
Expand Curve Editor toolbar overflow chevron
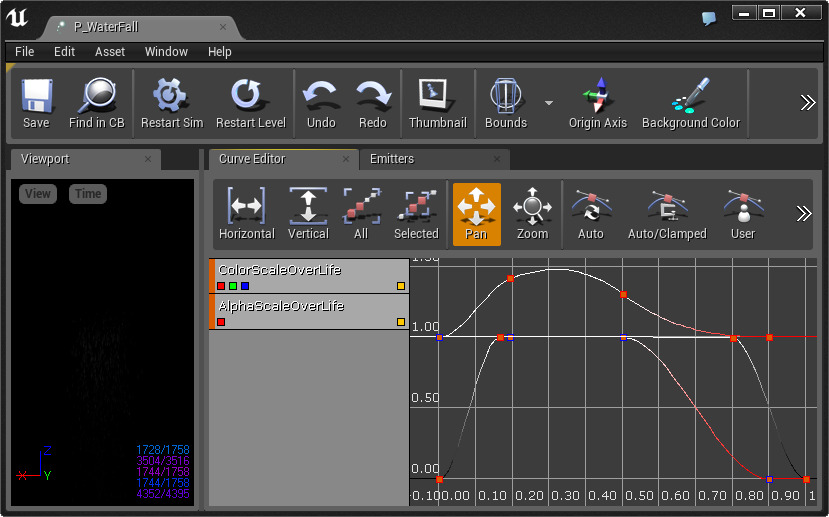[803, 213]
